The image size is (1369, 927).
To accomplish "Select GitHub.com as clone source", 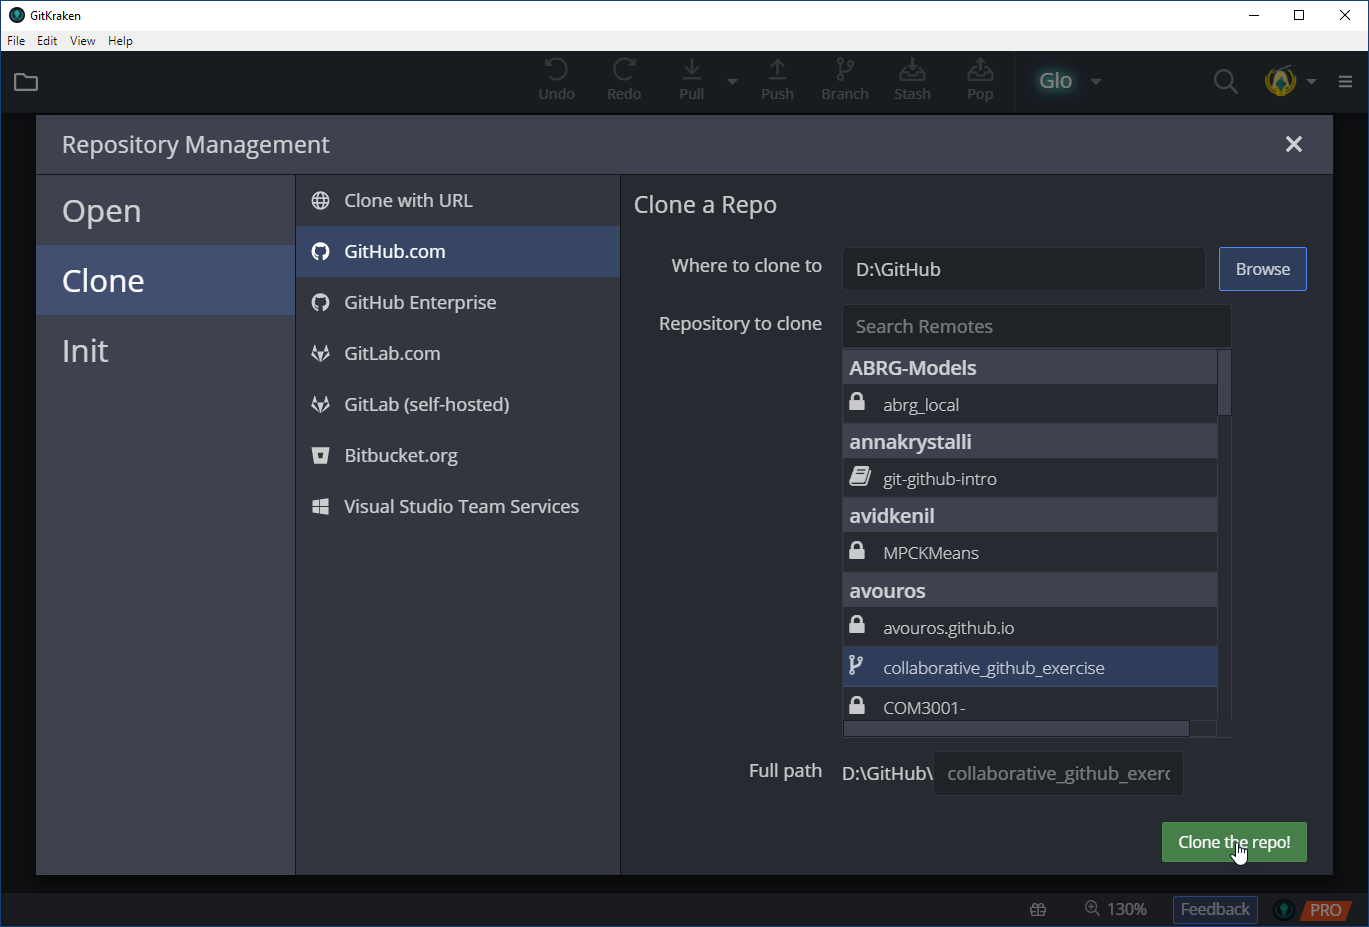I will 458,252.
